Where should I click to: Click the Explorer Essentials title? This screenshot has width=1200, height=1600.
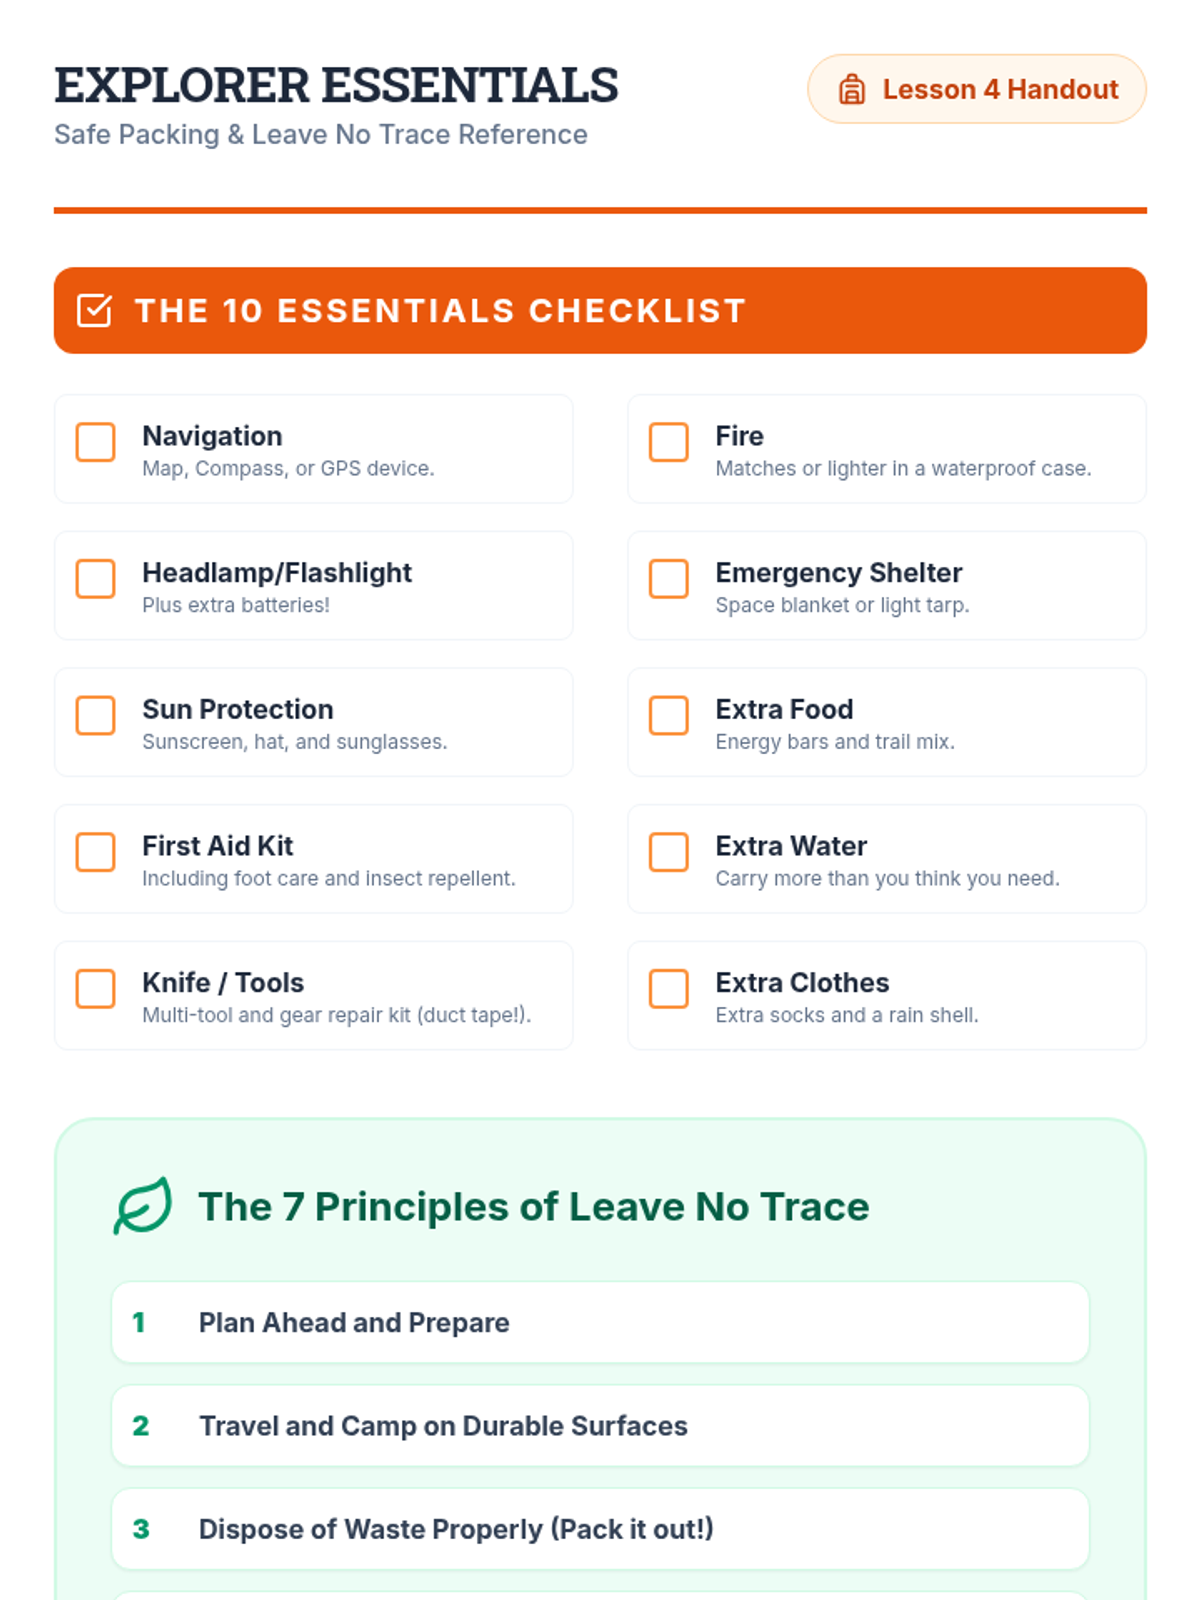(x=336, y=85)
